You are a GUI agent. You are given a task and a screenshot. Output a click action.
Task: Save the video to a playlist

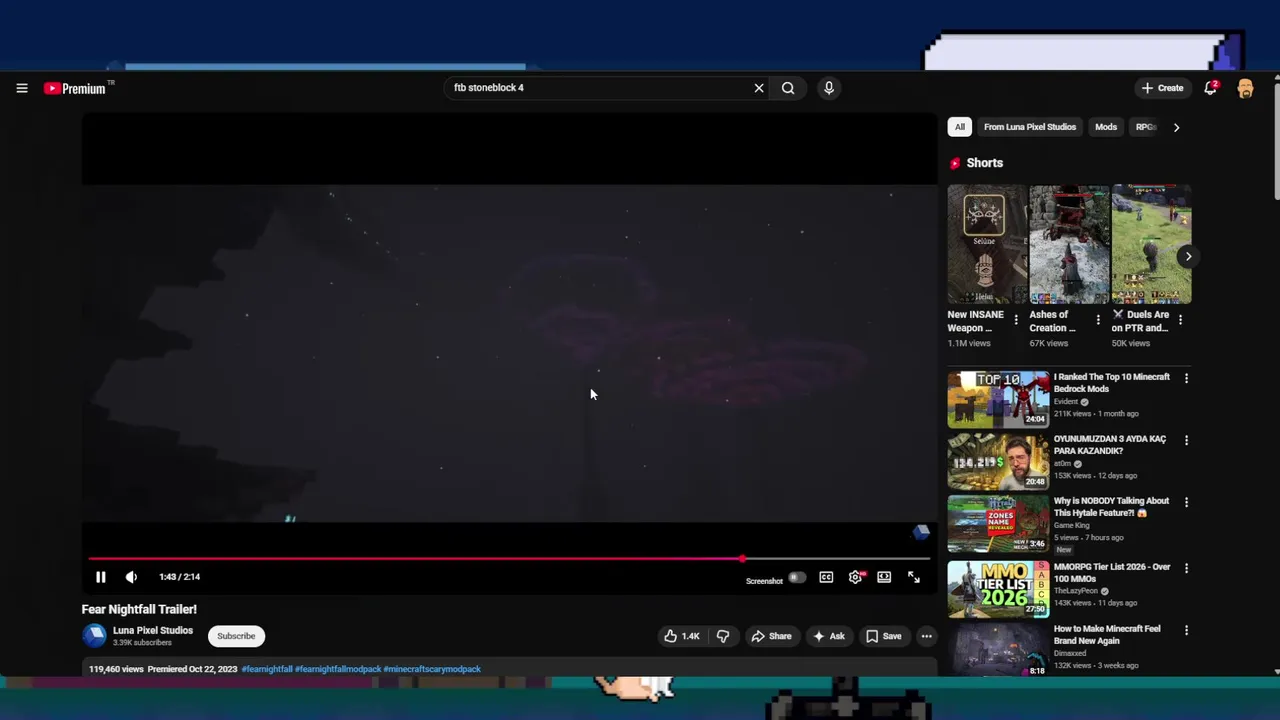point(884,636)
